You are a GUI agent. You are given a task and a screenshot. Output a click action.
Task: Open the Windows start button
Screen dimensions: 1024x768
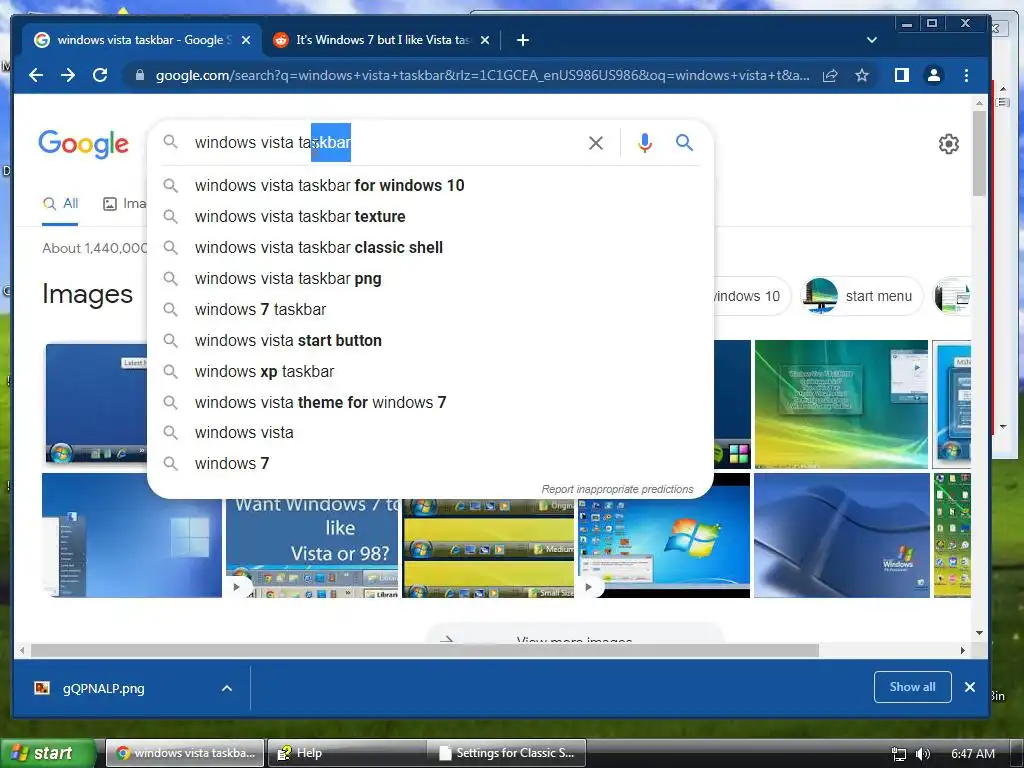47,753
